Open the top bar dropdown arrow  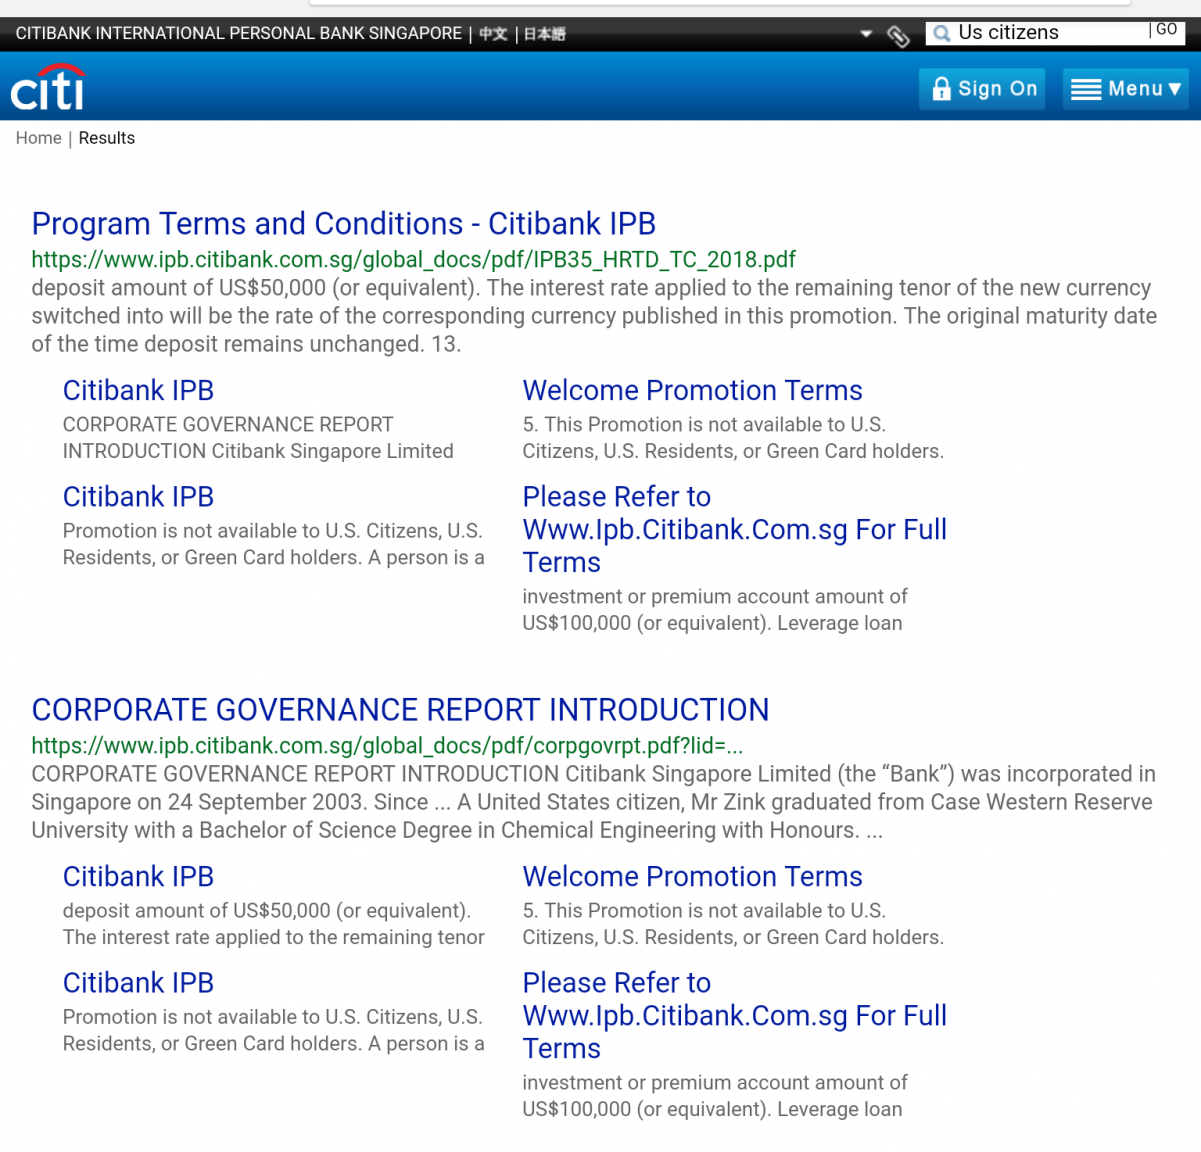coord(866,34)
